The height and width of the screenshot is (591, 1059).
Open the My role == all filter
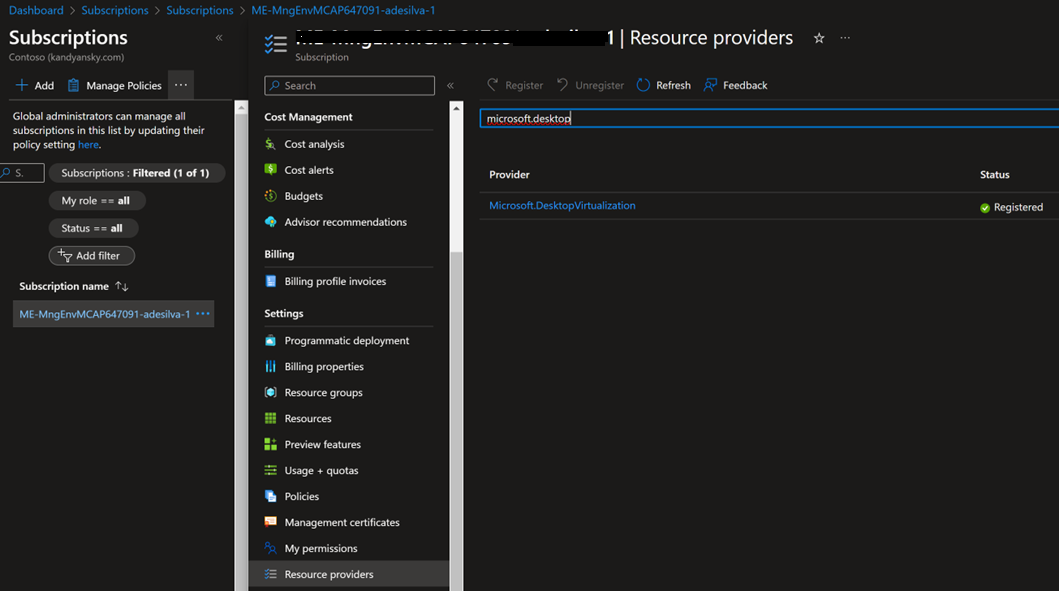97,201
